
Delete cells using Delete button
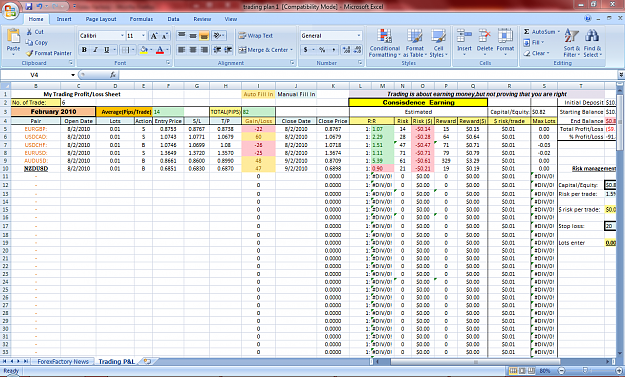pos(485,42)
